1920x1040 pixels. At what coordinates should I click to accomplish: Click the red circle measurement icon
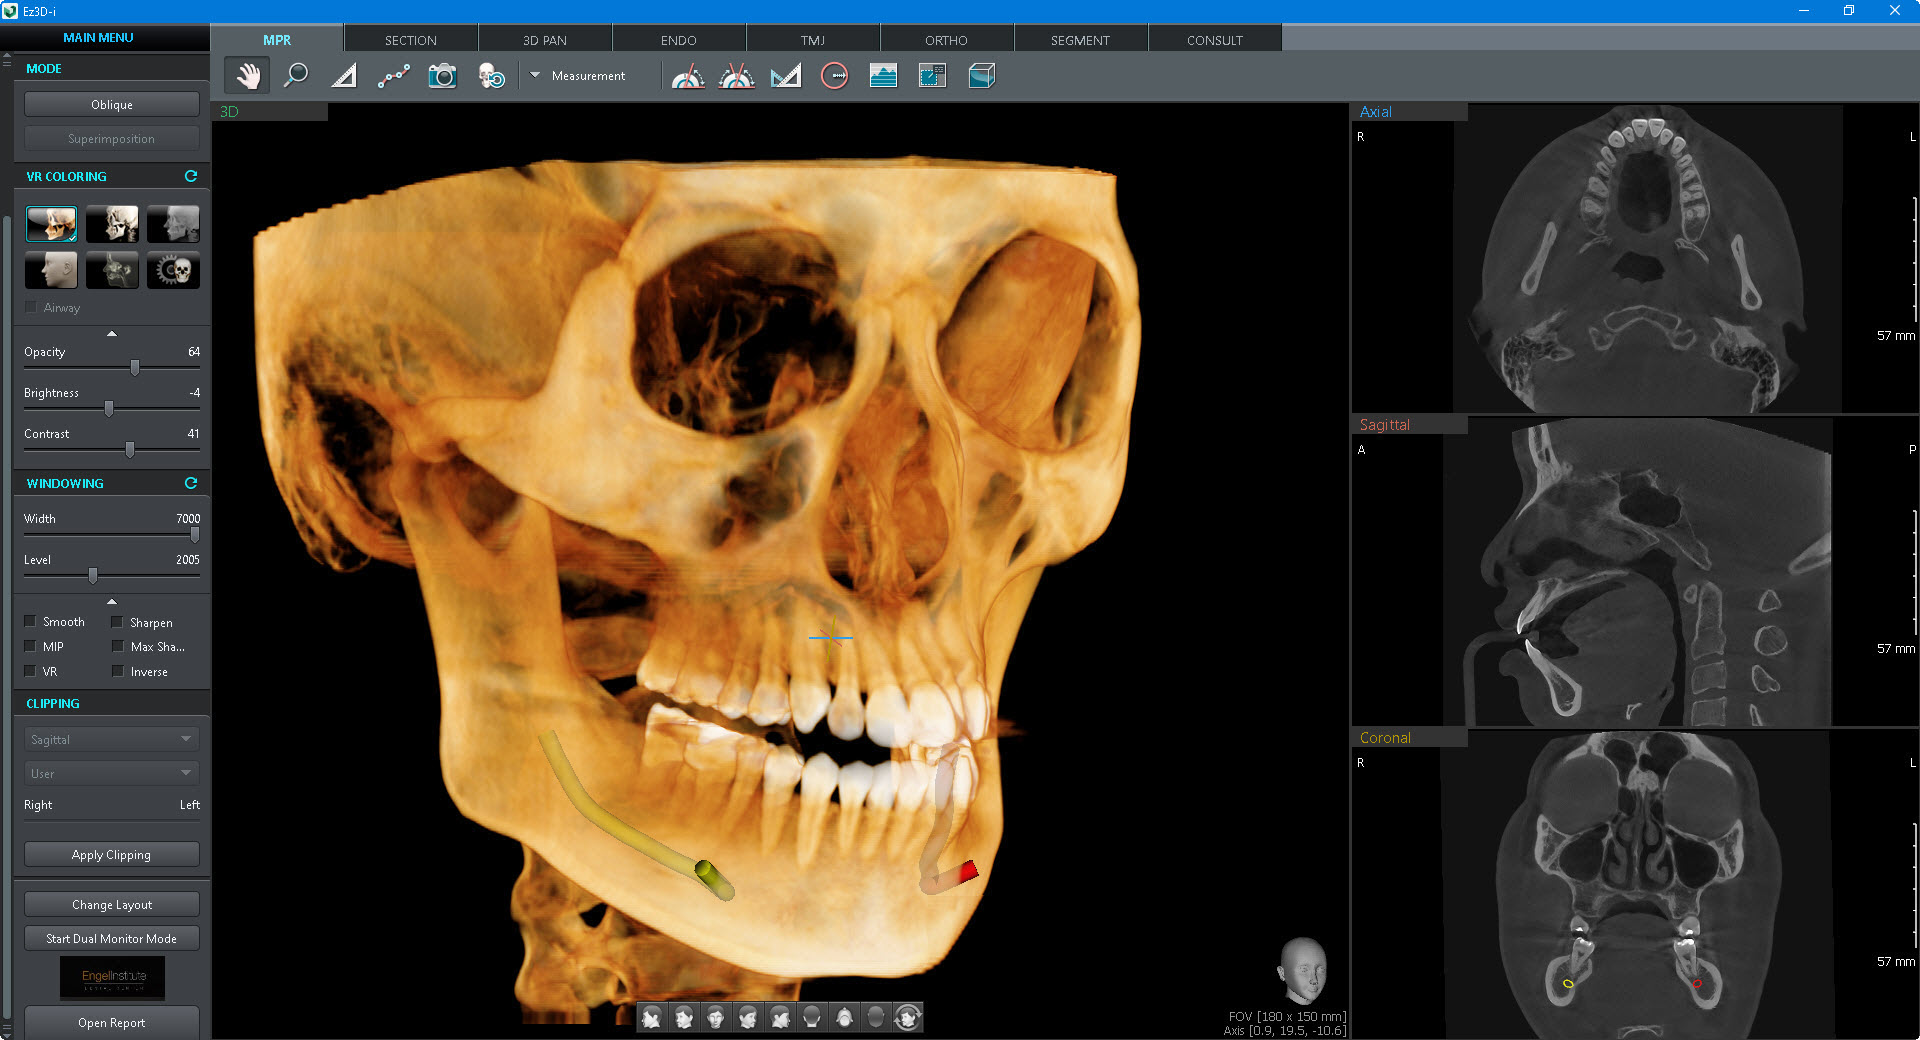coord(834,76)
